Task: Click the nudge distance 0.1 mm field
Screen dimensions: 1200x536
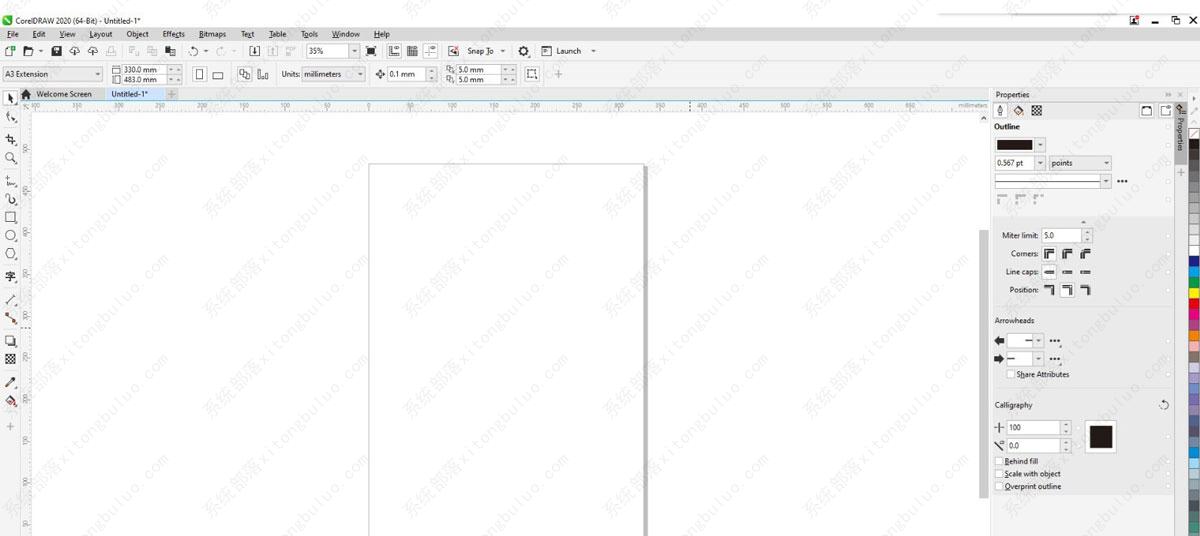Action: pyautogui.click(x=405, y=74)
